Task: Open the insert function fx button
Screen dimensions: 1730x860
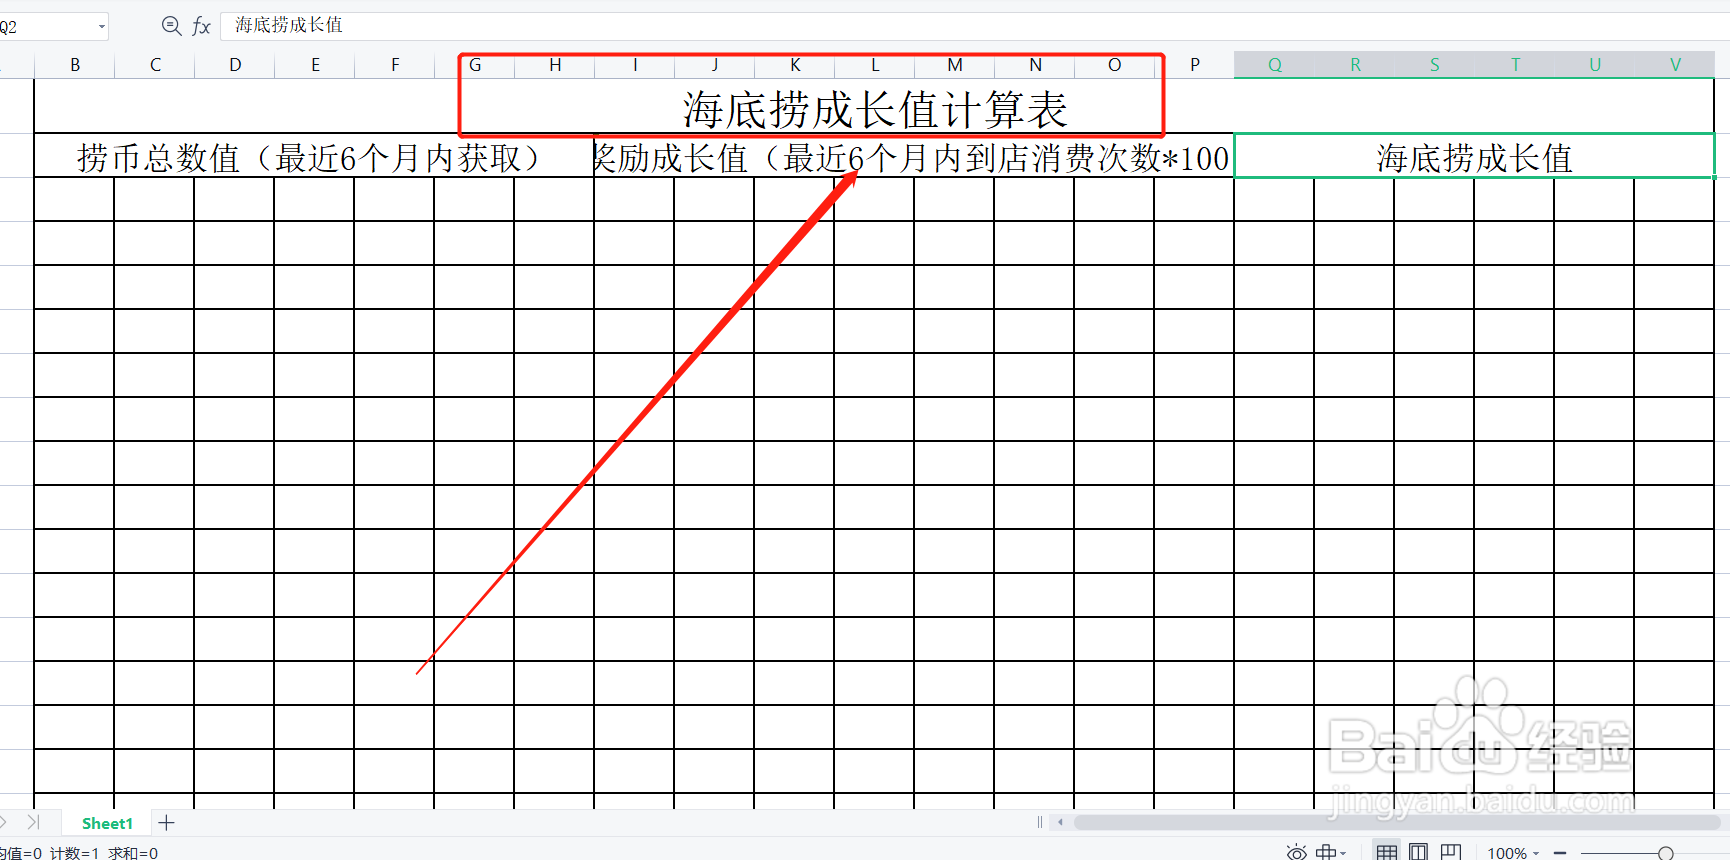Action: pos(201,26)
